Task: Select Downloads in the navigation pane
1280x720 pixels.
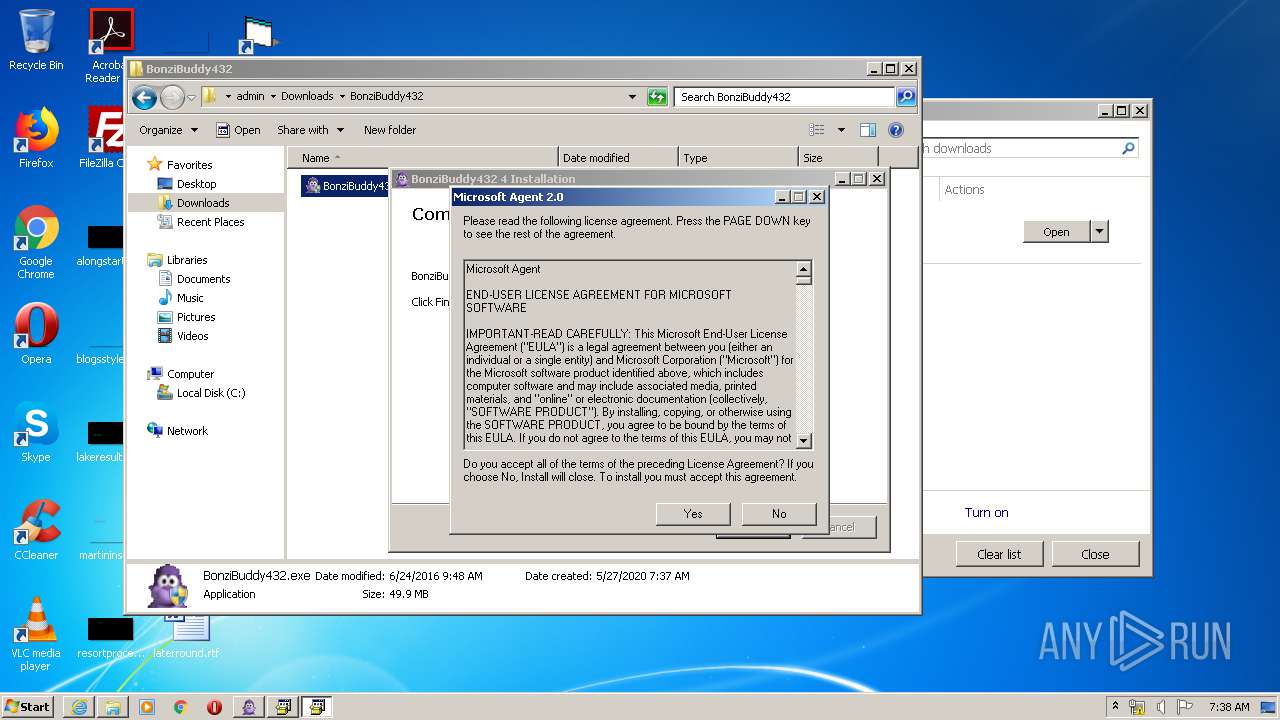Action: (x=194, y=203)
